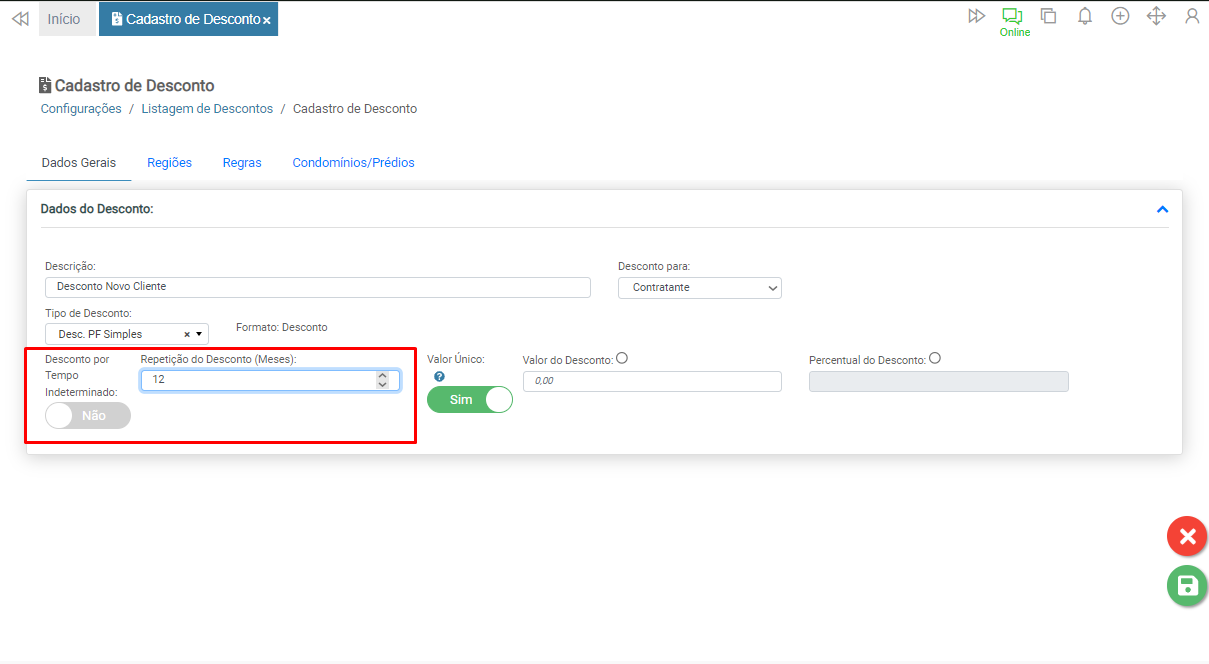Screen dimensions: 1209x664
Task: Open the user profile icon
Action: tap(1191, 16)
